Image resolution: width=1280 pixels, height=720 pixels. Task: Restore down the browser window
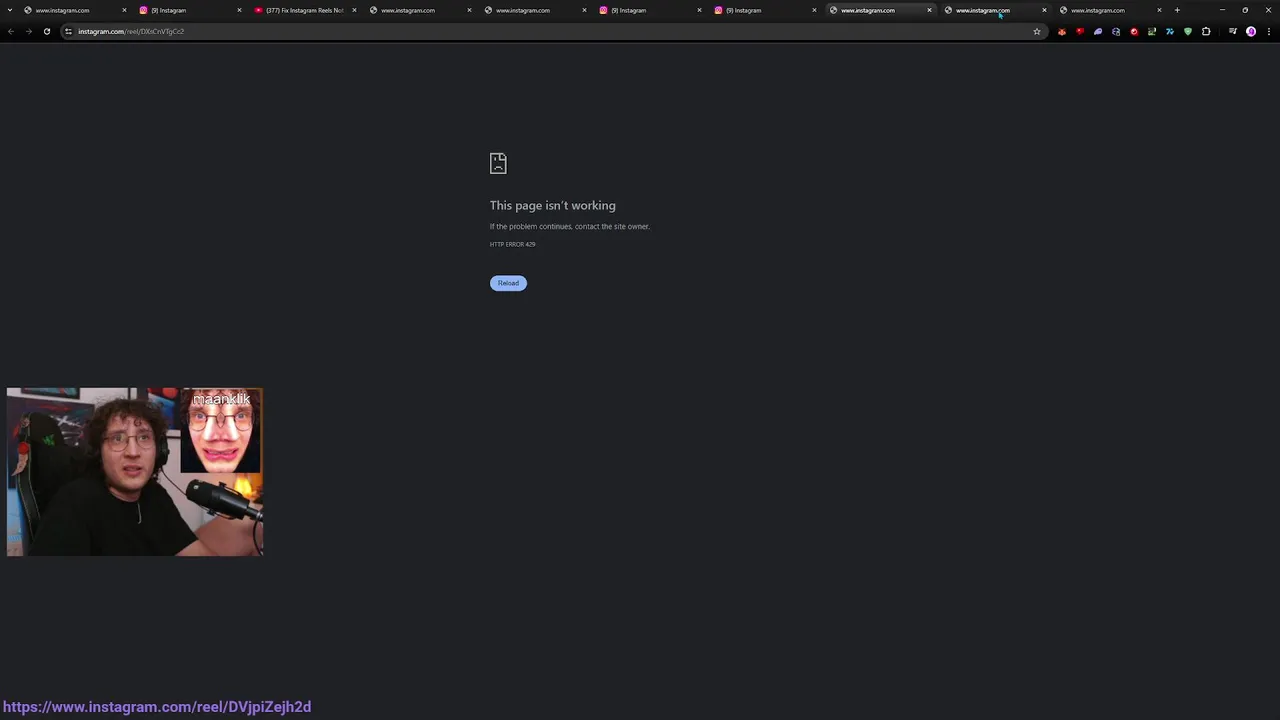point(1245,10)
